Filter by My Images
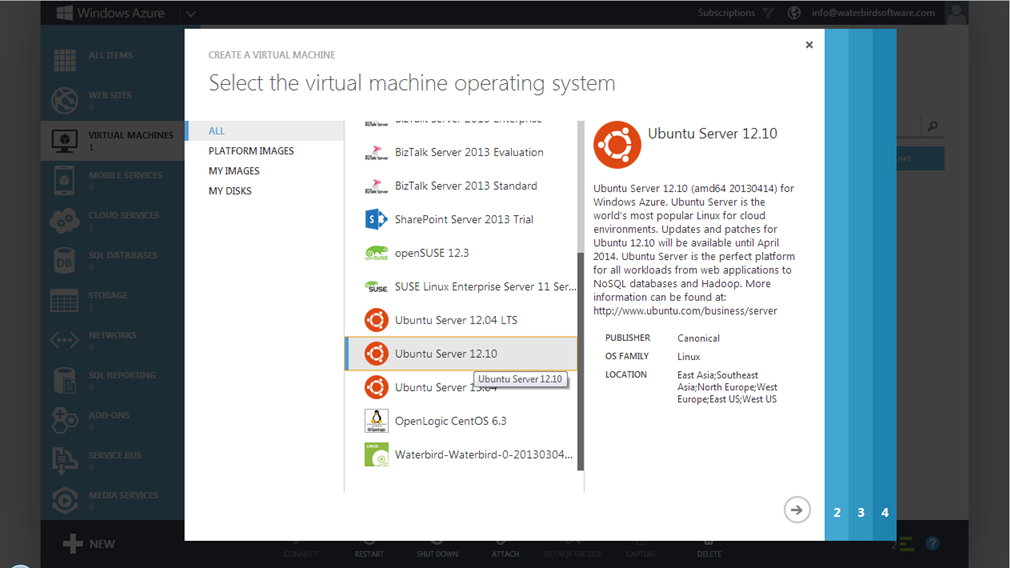 coord(234,171)
